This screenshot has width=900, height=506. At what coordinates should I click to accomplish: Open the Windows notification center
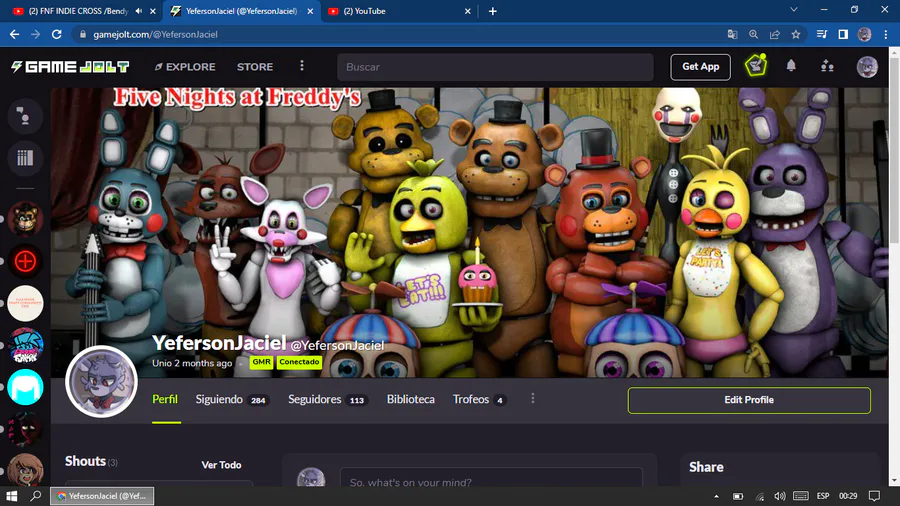pyautogui.click(x=874, y=496)
